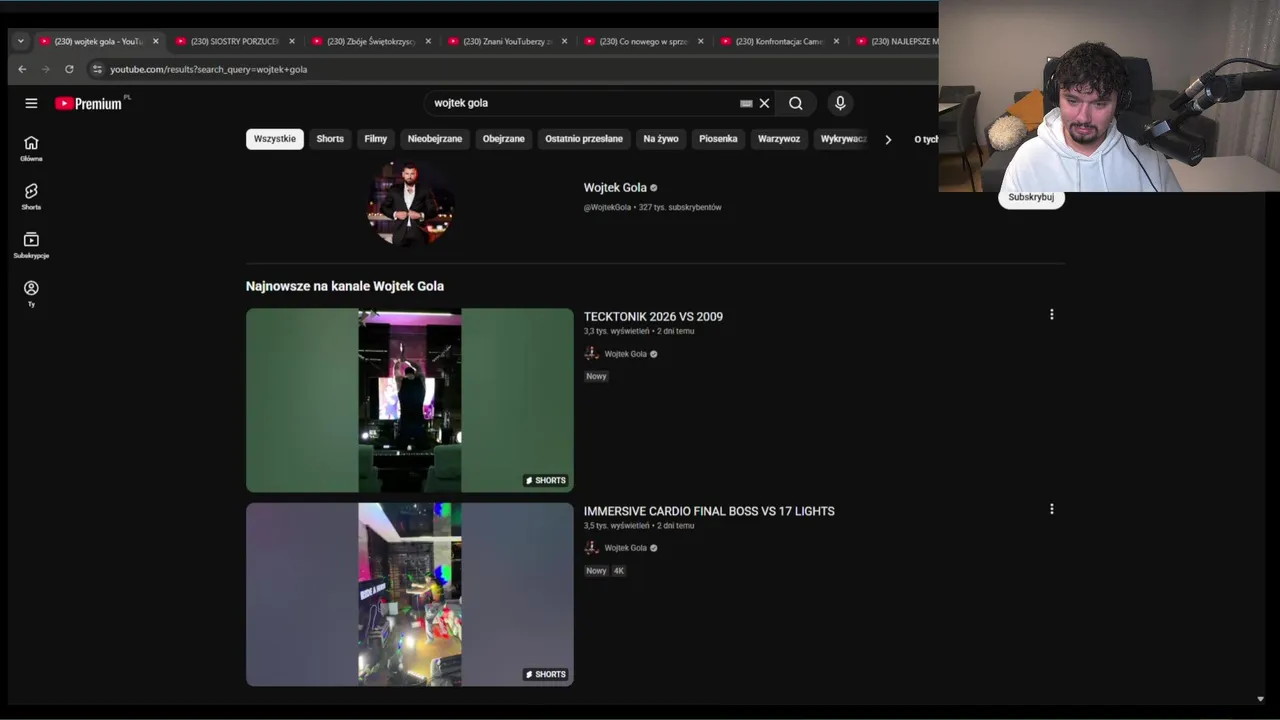Open Shorts from the left sidebar

[31, 196]
